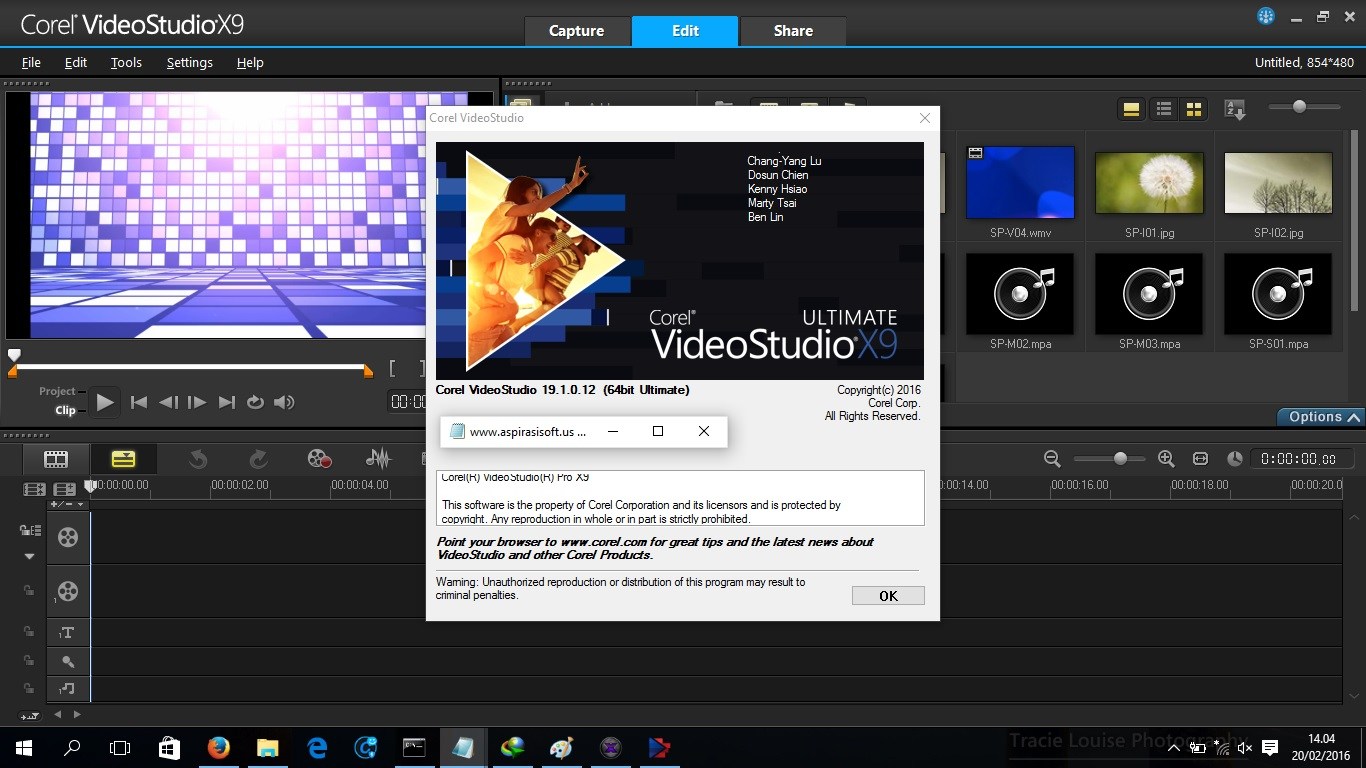Adjust library thumbnail size slider
Viewport: 1366px width, 768px height.
[x=1299, y=106]
